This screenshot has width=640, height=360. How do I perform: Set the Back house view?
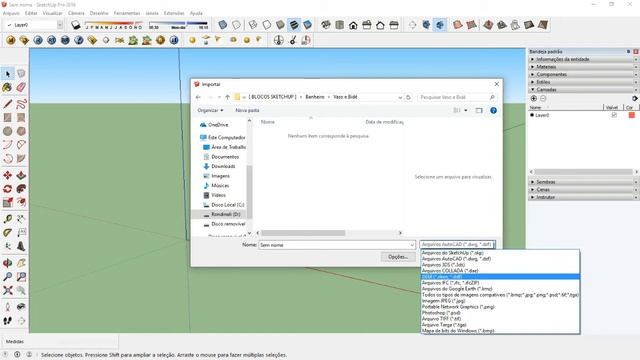click(380, 25)
